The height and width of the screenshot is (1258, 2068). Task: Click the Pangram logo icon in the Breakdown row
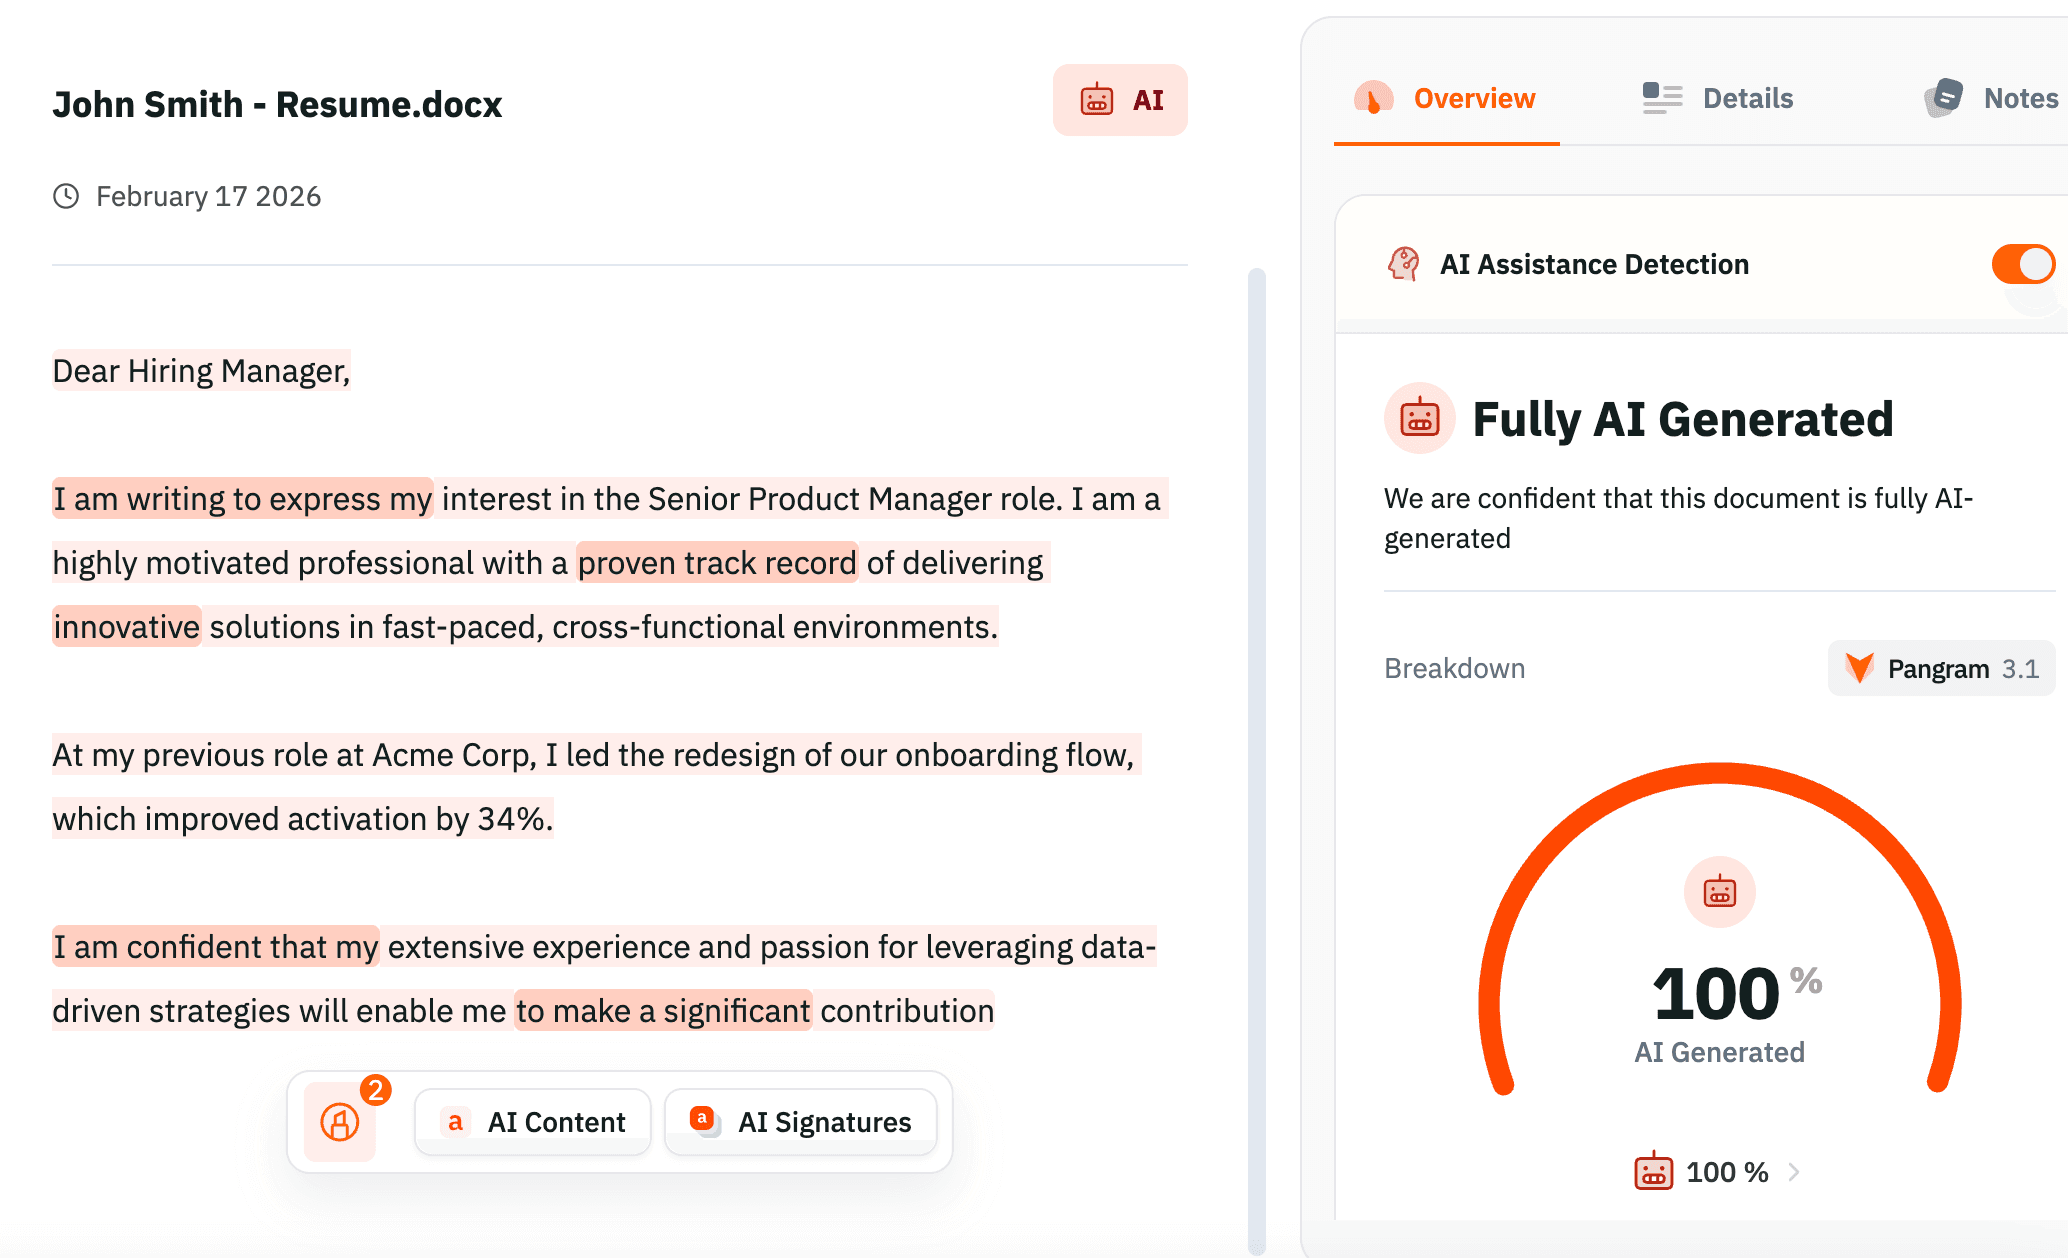pyautogui.click(x=1860, y=668)
